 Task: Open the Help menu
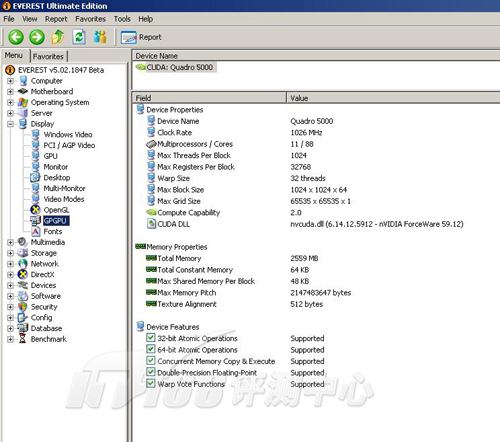(146, 19)
